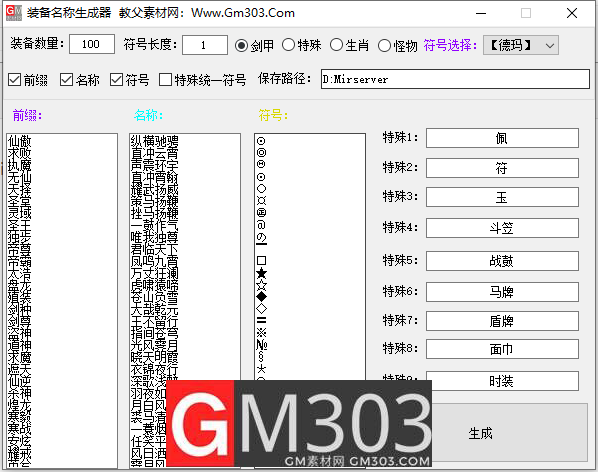Select 灵域 in the prefix list
The width and height of the screenshot is (598, 472).
point(19,213)
